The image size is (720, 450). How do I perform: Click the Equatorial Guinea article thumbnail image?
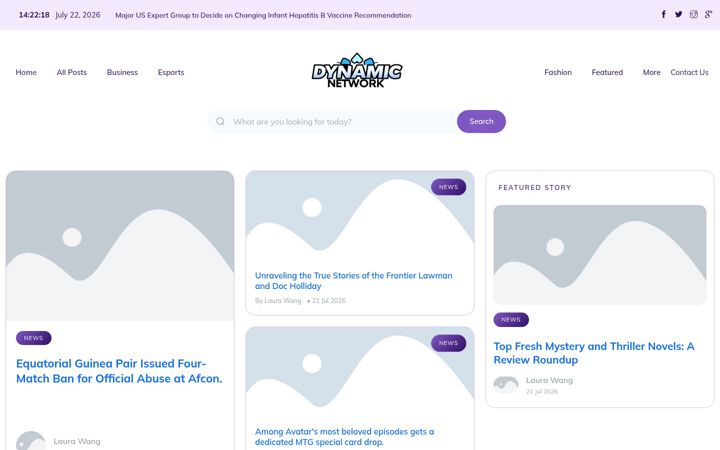(x=120, y=246)
